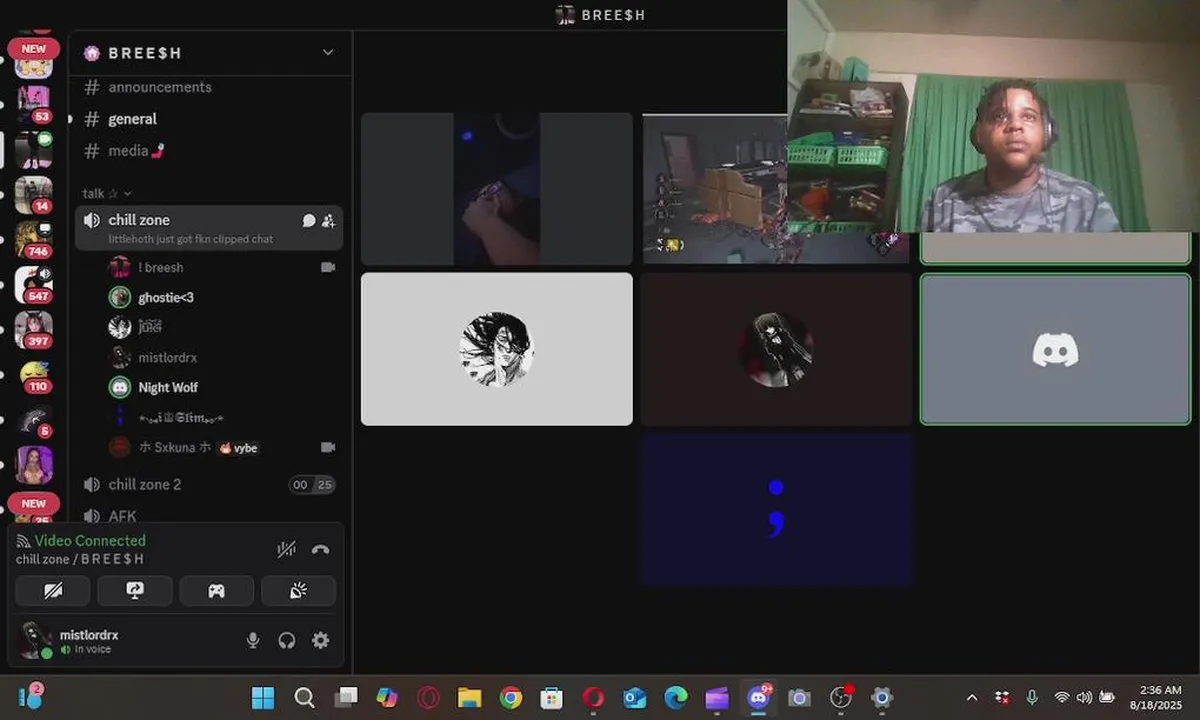Open Google Chrome from taskbar
The width and height of the screenshot is (1200, 720).
511,698
